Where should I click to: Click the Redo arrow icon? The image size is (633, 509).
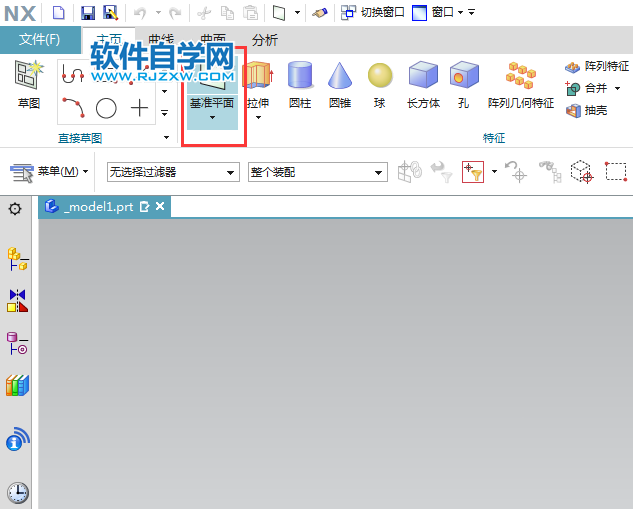click(175, 13)
